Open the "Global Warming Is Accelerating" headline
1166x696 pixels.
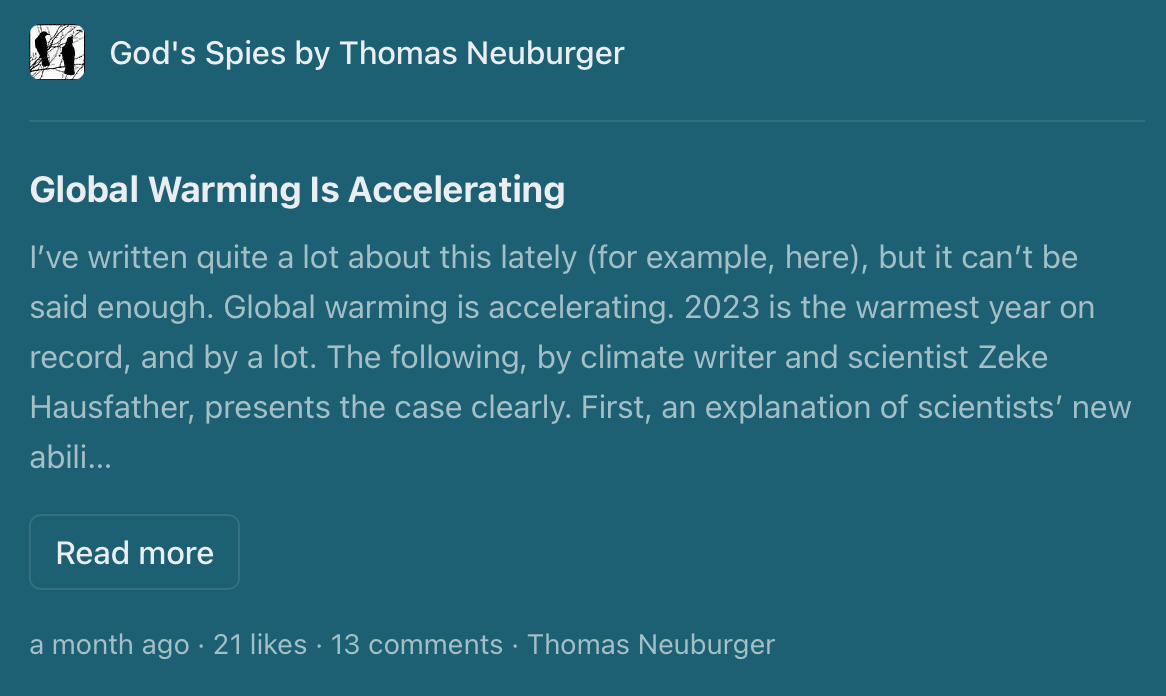pyautogui.click(x=297, y=189)
